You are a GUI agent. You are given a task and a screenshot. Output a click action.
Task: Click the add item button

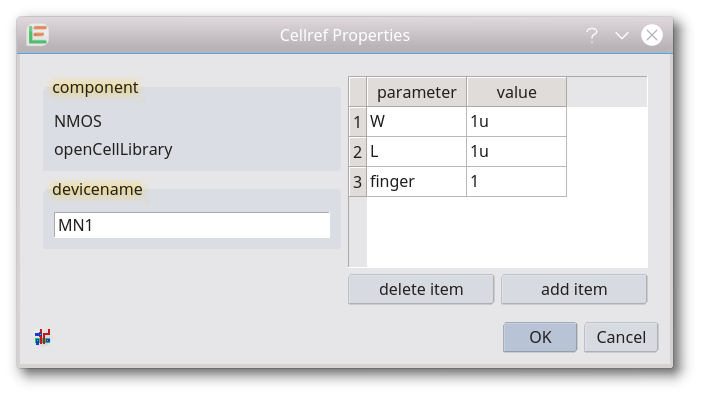click(x=574, y=289)
